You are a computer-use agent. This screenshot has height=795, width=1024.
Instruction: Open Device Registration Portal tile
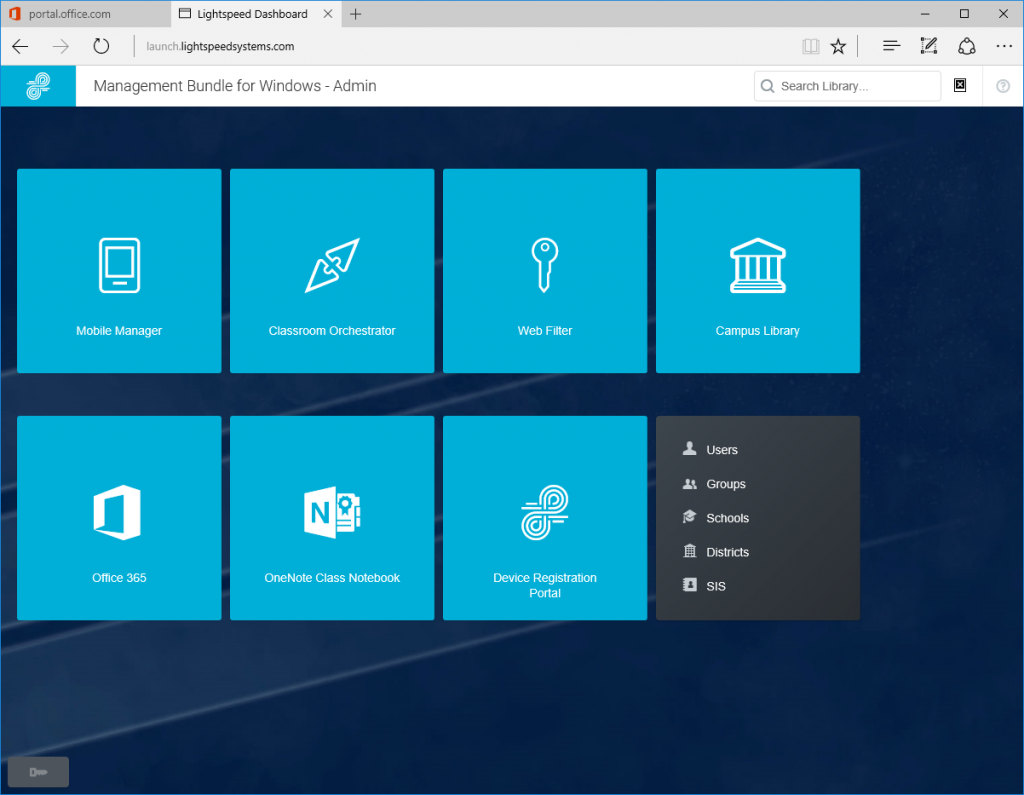coord(545,518)
